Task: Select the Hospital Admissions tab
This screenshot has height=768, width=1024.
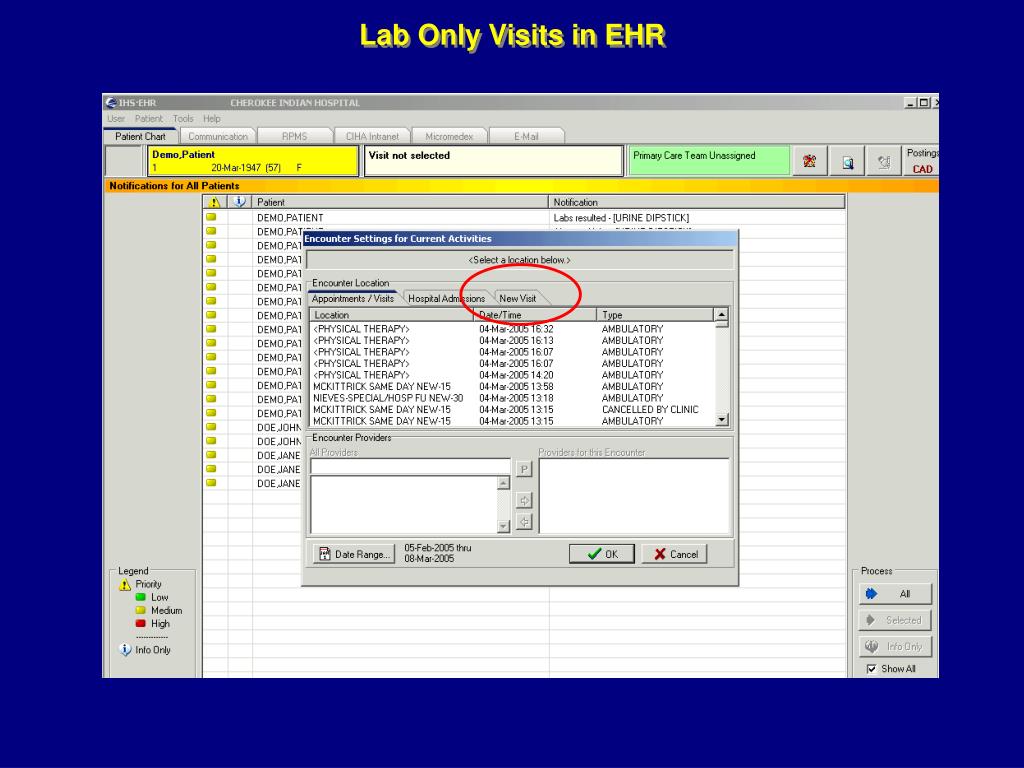Action: pos(446,298)
